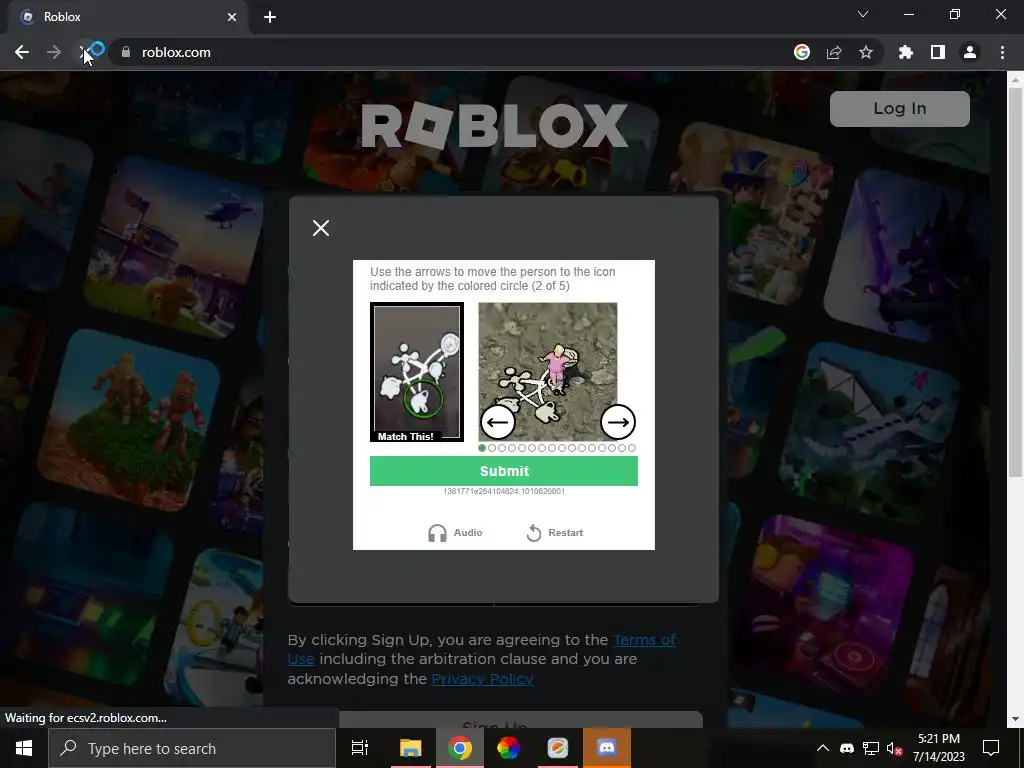Click the Log In button

[899, 108]
